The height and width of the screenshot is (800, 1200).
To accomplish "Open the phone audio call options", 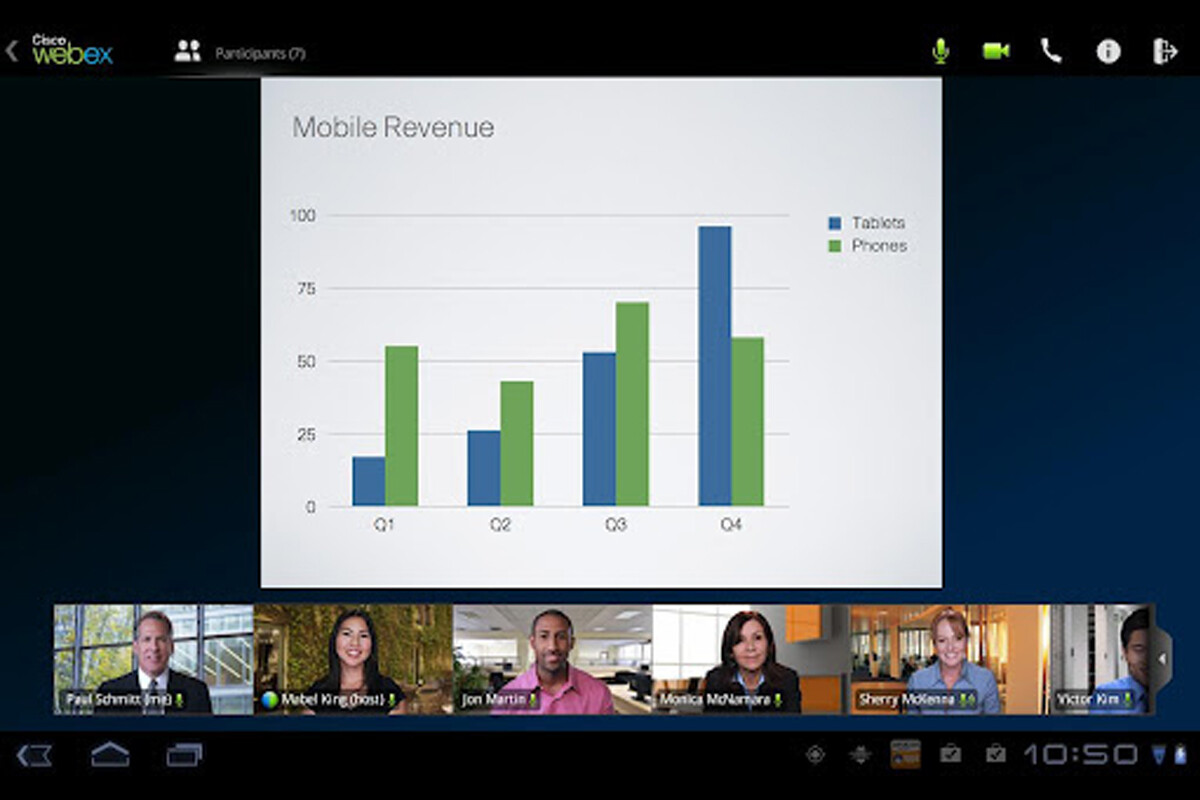I will point(1051,51).
